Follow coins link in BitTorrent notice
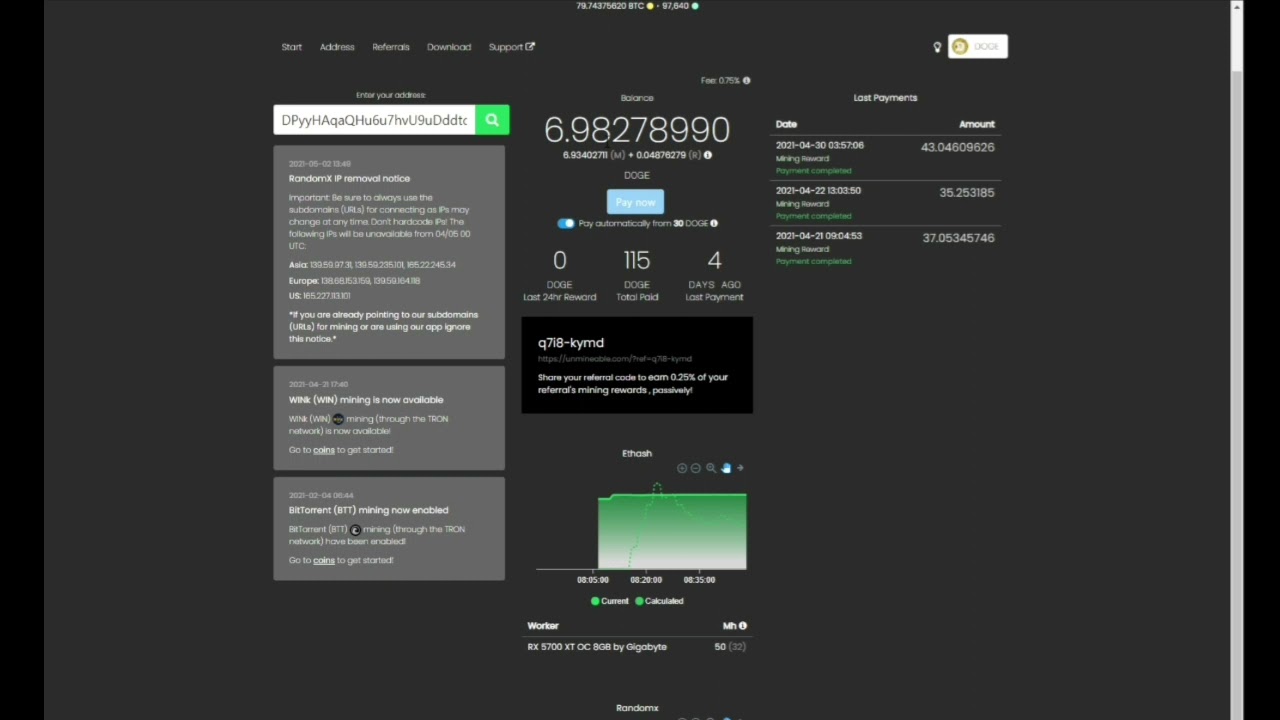Viewport: 1280px width, 720px height. pos(324,560)
